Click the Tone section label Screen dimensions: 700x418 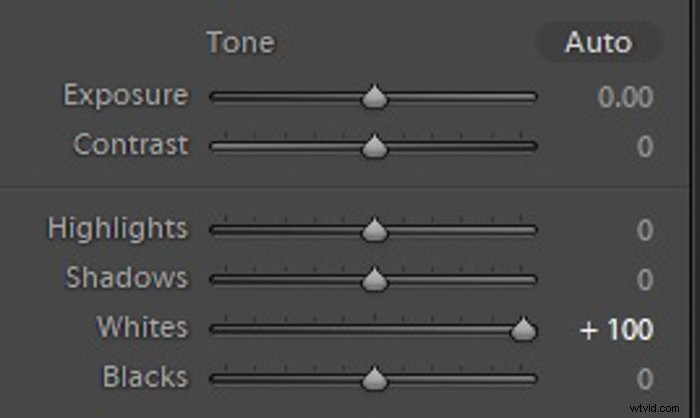[240, 43]
